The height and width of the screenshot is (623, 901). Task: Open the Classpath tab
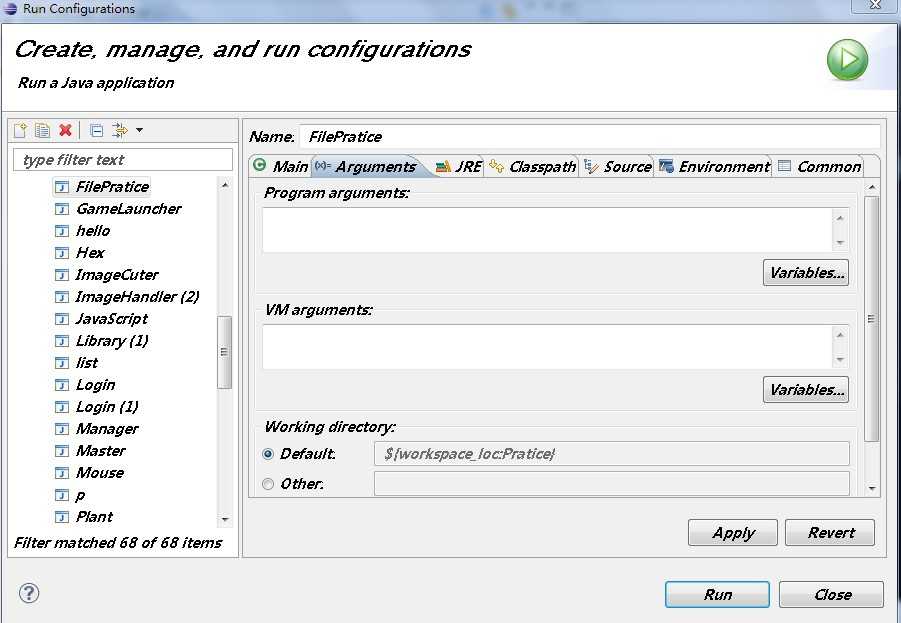[x=533, y=167]
